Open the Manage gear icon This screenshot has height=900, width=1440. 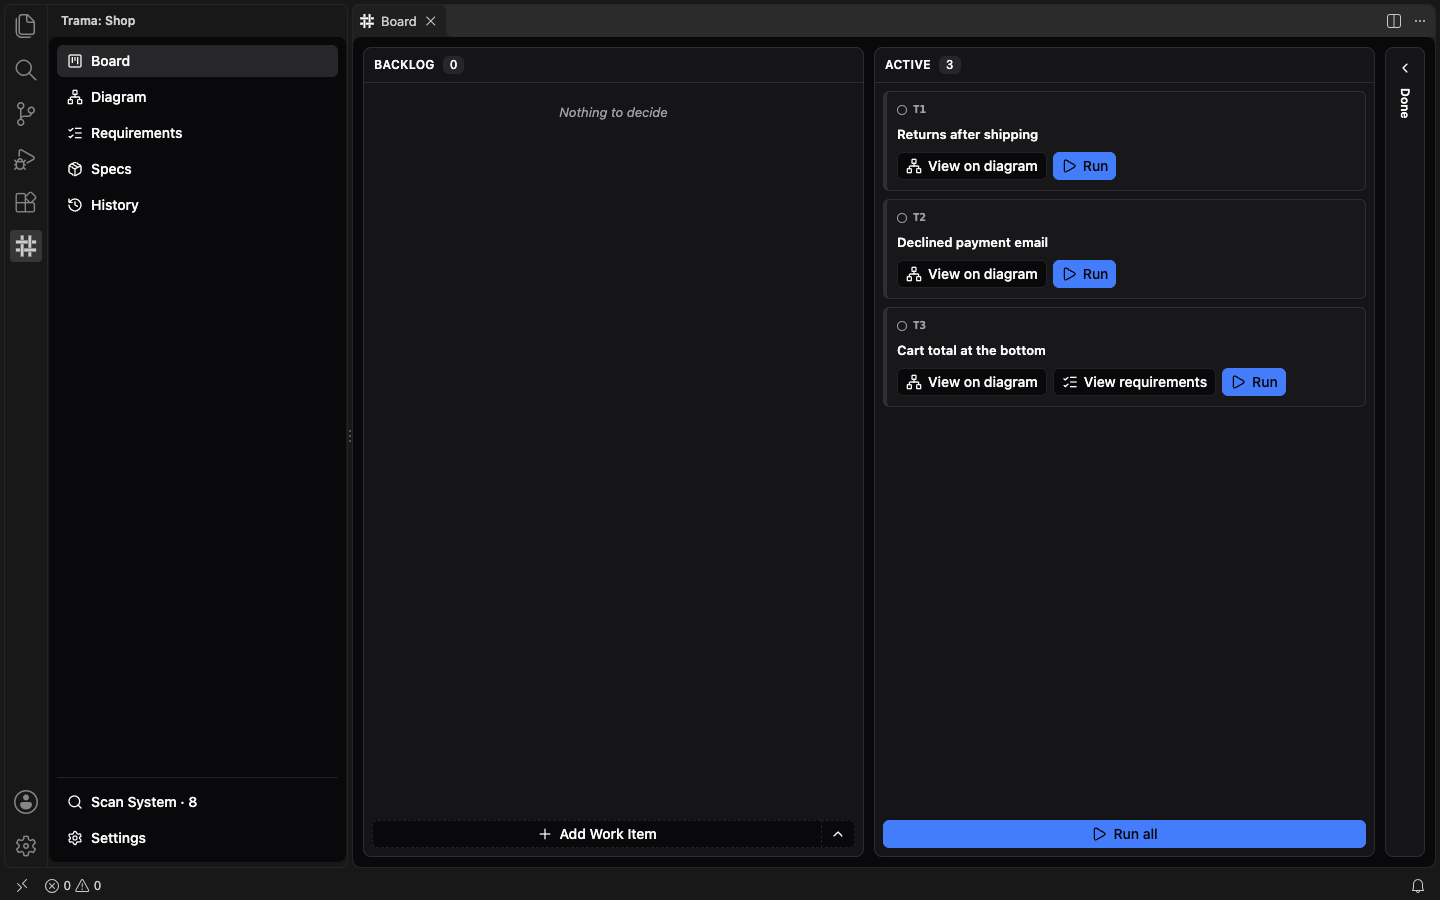click(x=26, y=846)
